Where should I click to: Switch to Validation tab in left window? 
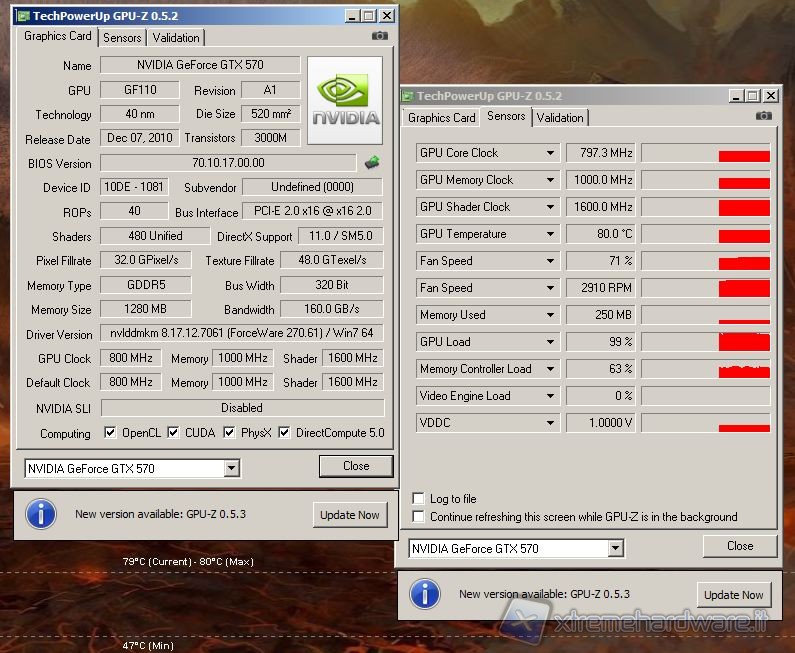click(x=177, y=37)
